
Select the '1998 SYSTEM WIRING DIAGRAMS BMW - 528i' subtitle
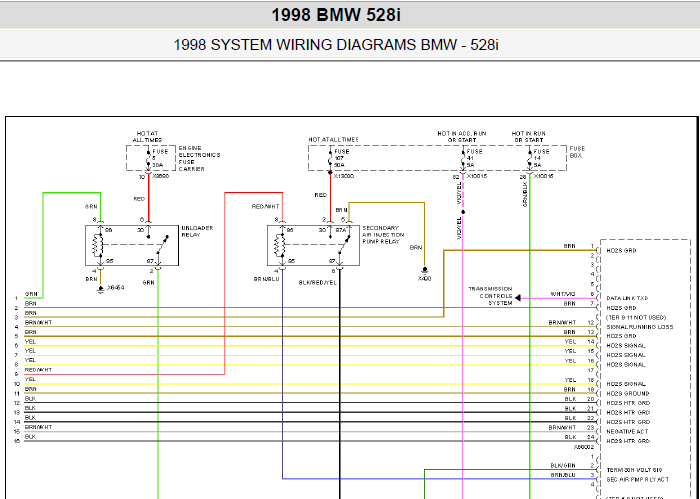336,45
